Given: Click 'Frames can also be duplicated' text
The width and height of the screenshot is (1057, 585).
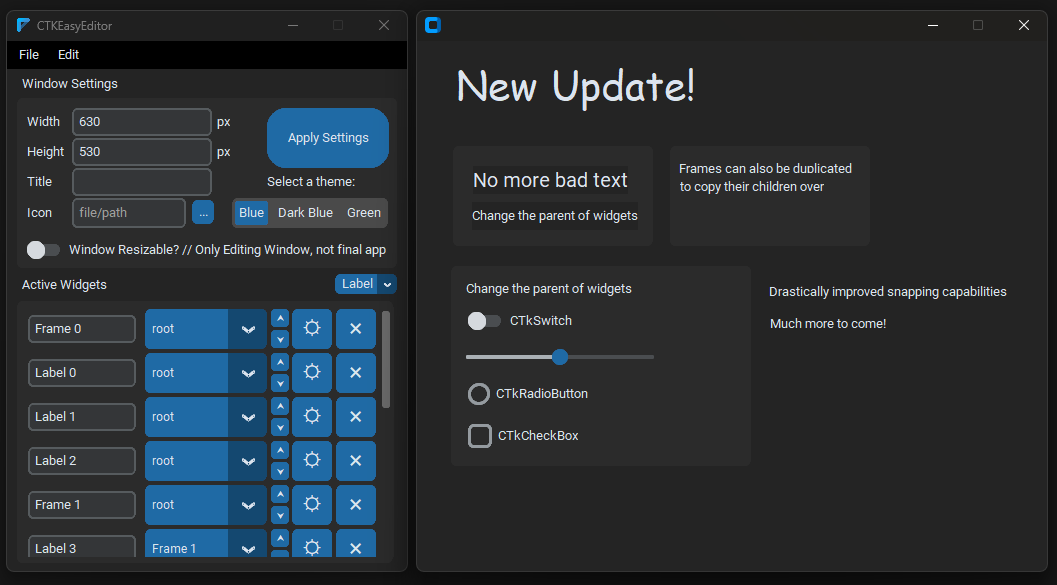Looking at the screenshot, I should click(x=765, y=168).
